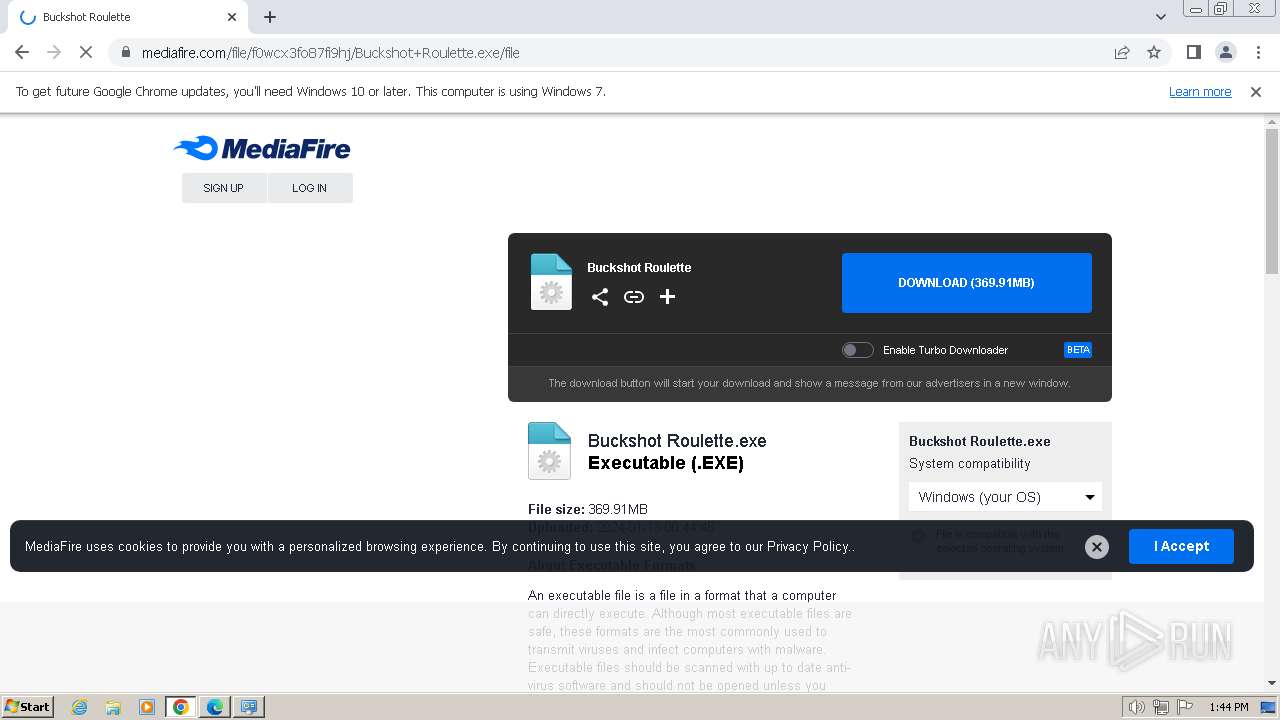Click the share page icon in address bar

pyautogui.click(x=1122, y=53)
